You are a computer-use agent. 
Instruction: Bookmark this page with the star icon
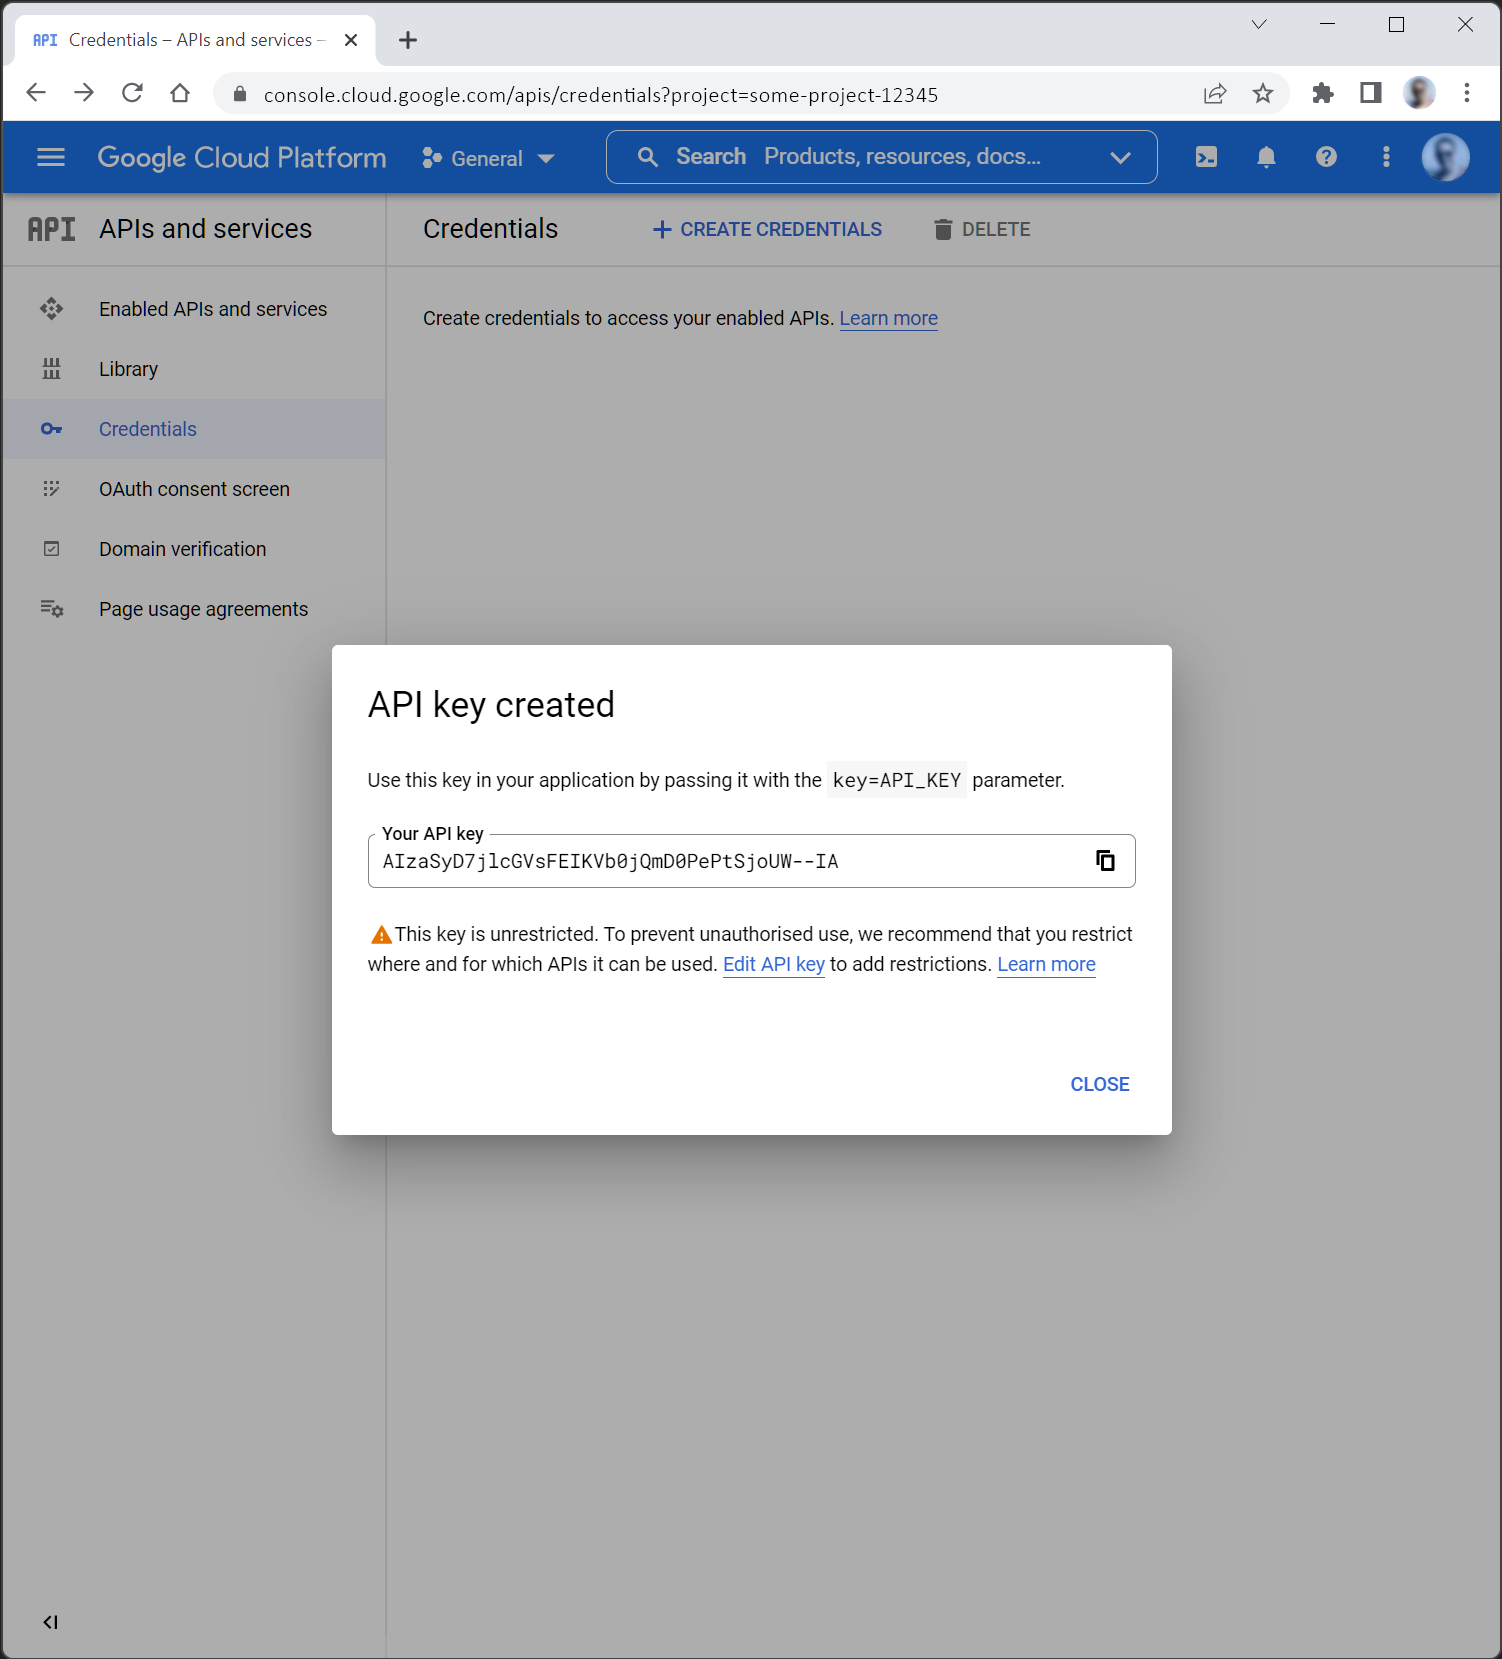[1263, 94]
